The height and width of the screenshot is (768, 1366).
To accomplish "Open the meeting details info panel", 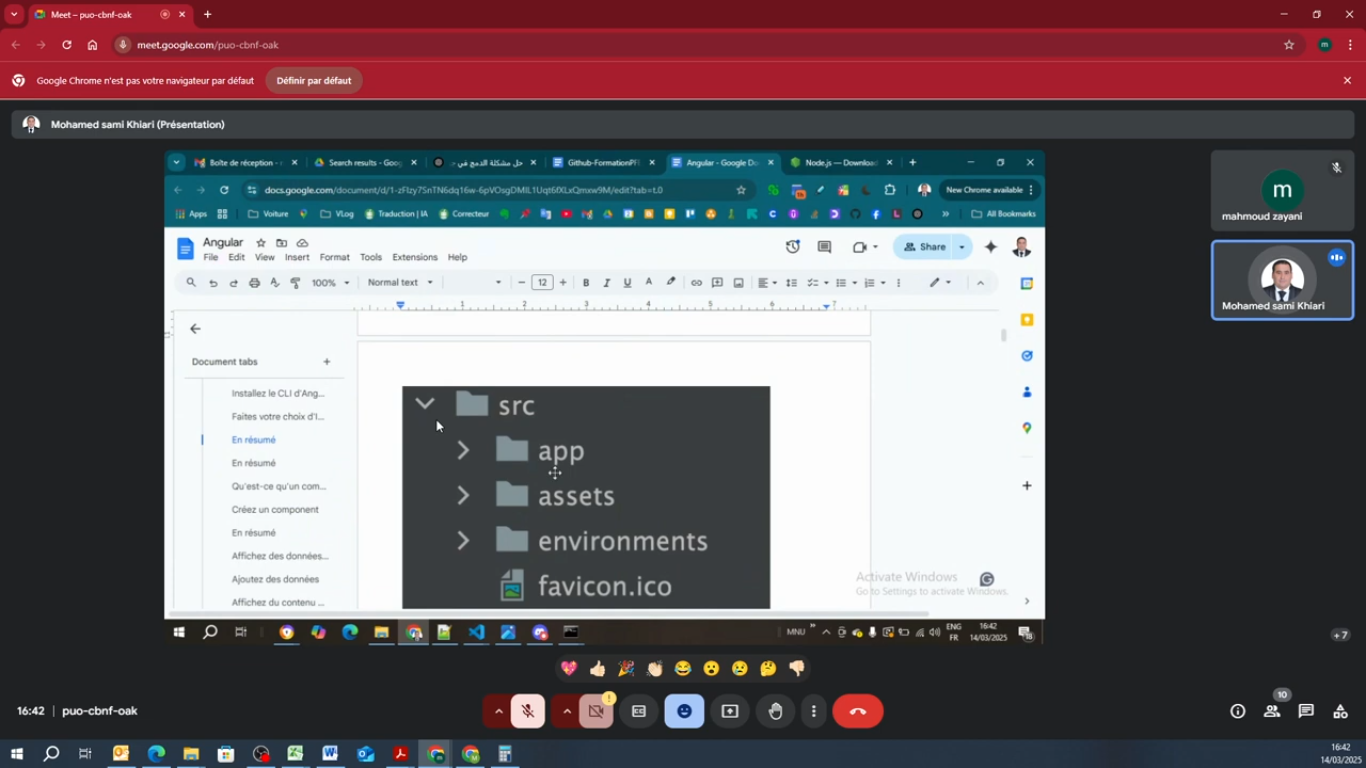I will (x=1238, y=711).
